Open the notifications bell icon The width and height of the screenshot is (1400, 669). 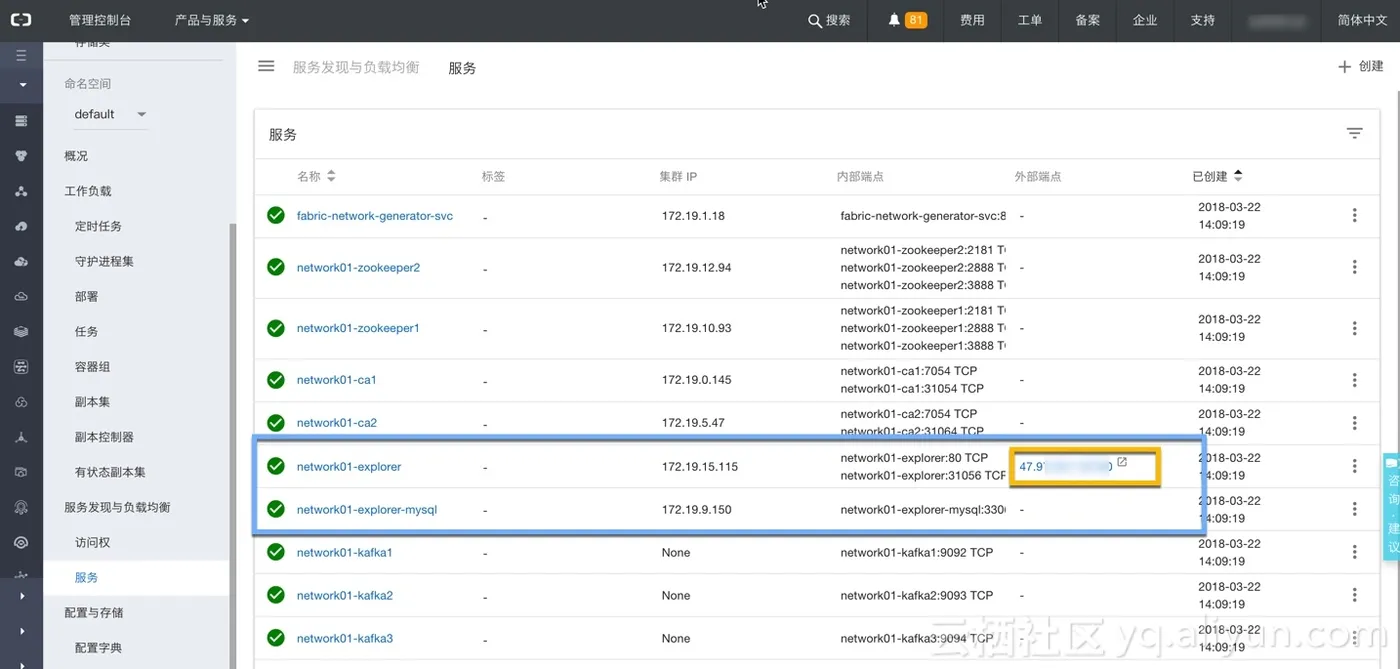[894, 20]
